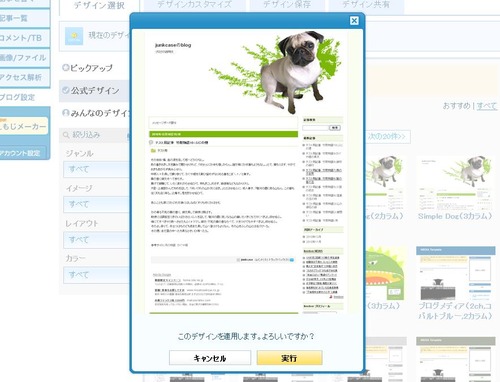Open the カラー dropdown
The image size is (500, 382).
pos(97,275)
